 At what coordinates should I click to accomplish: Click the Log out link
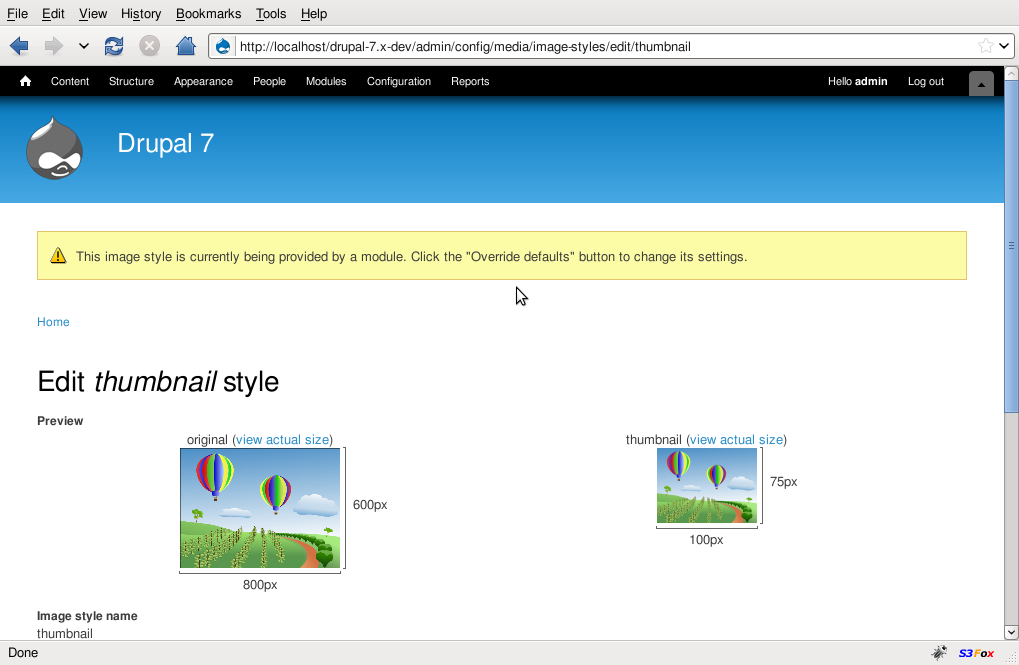coord(925,82)
